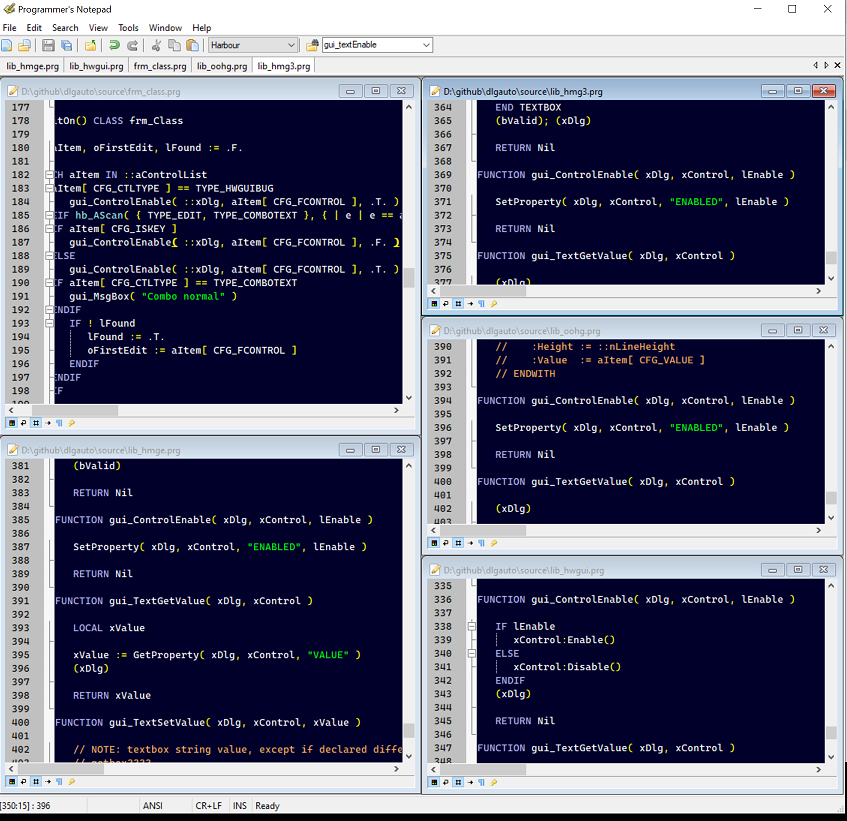Click the New file toolbar icon
Viewport: 847px width, 821px height.
click(8, 45)
